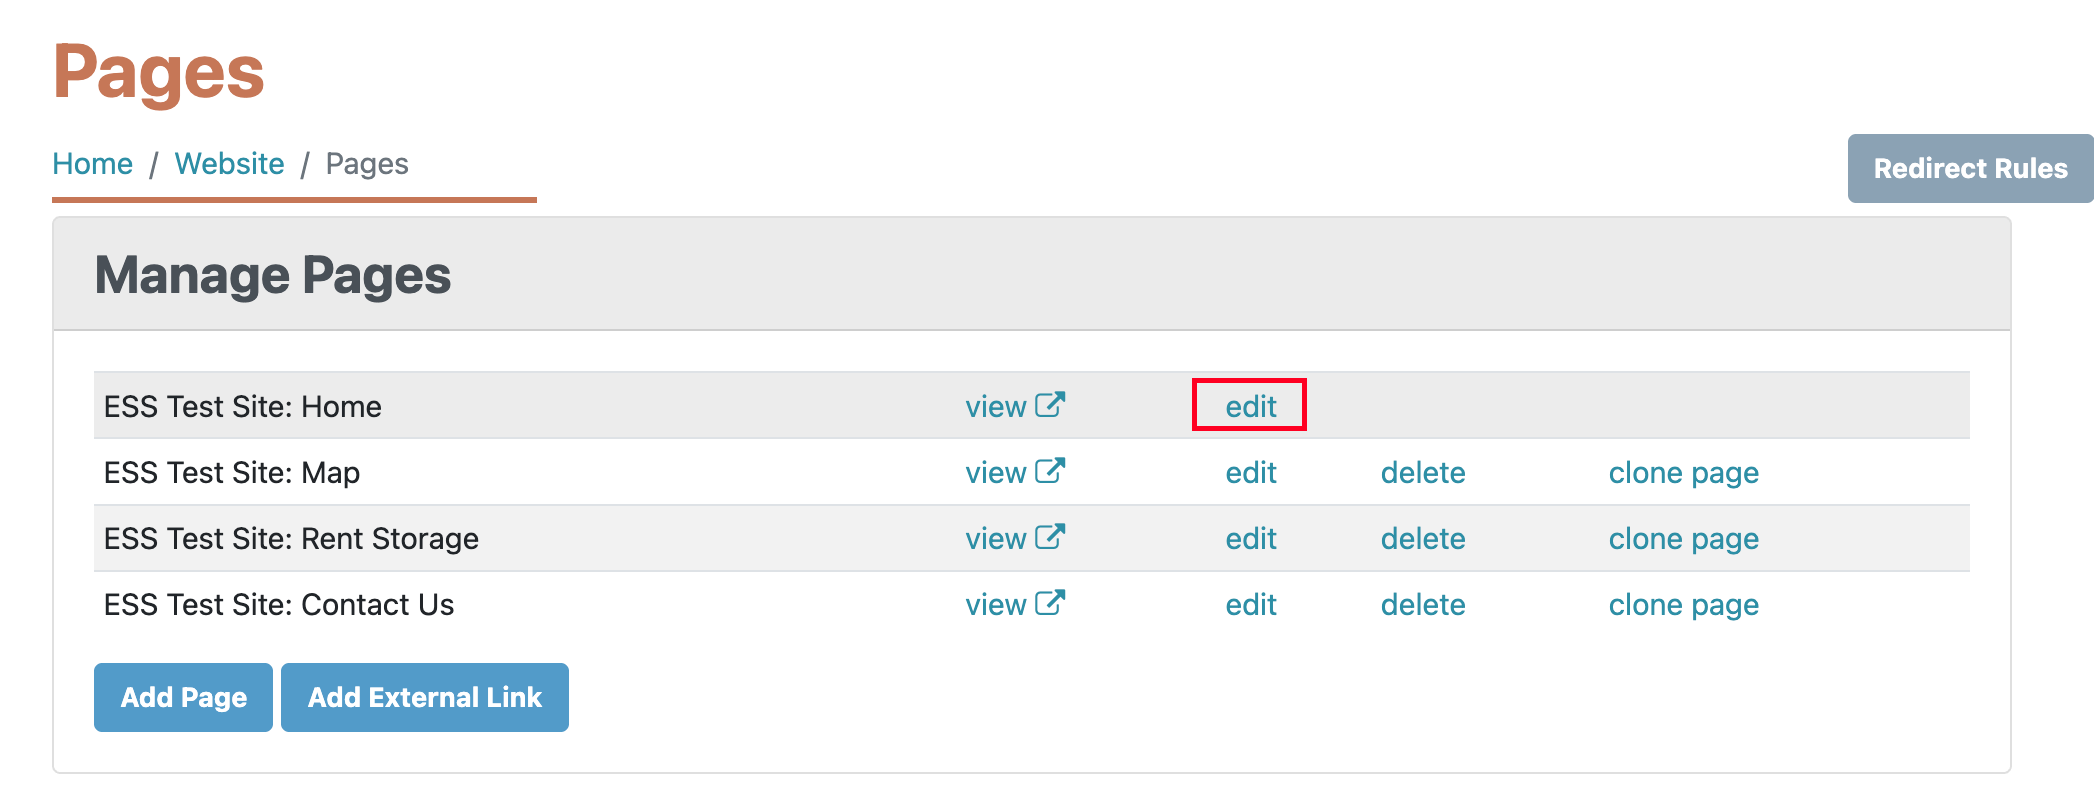Go to Home in the breadcrumb
This screenshot has height=796, width=2094.
(x=92, y=163)
